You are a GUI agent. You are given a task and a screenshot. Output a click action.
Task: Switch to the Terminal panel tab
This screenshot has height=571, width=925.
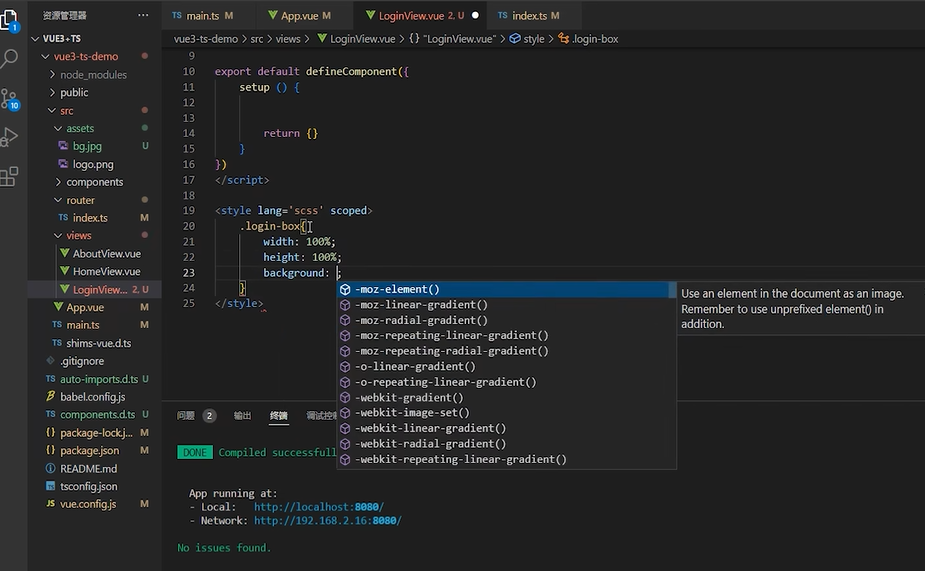point(278,416)
